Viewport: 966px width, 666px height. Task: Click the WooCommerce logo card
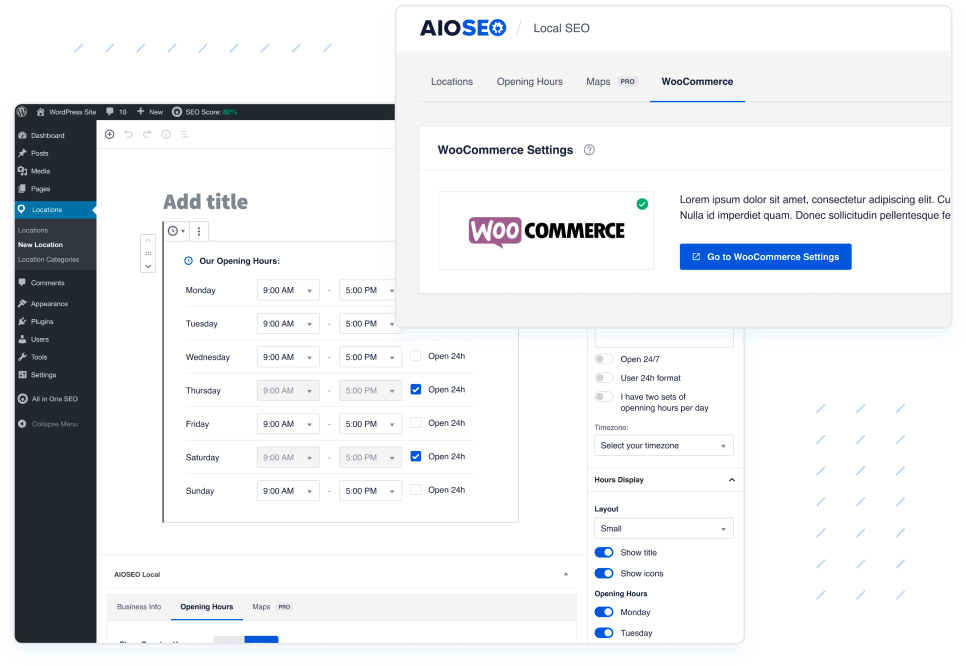(546, 230)
